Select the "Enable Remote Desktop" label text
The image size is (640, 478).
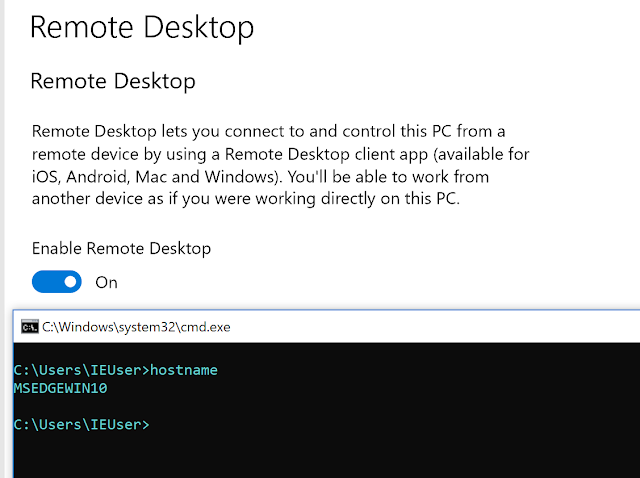[x=121, y=248]
